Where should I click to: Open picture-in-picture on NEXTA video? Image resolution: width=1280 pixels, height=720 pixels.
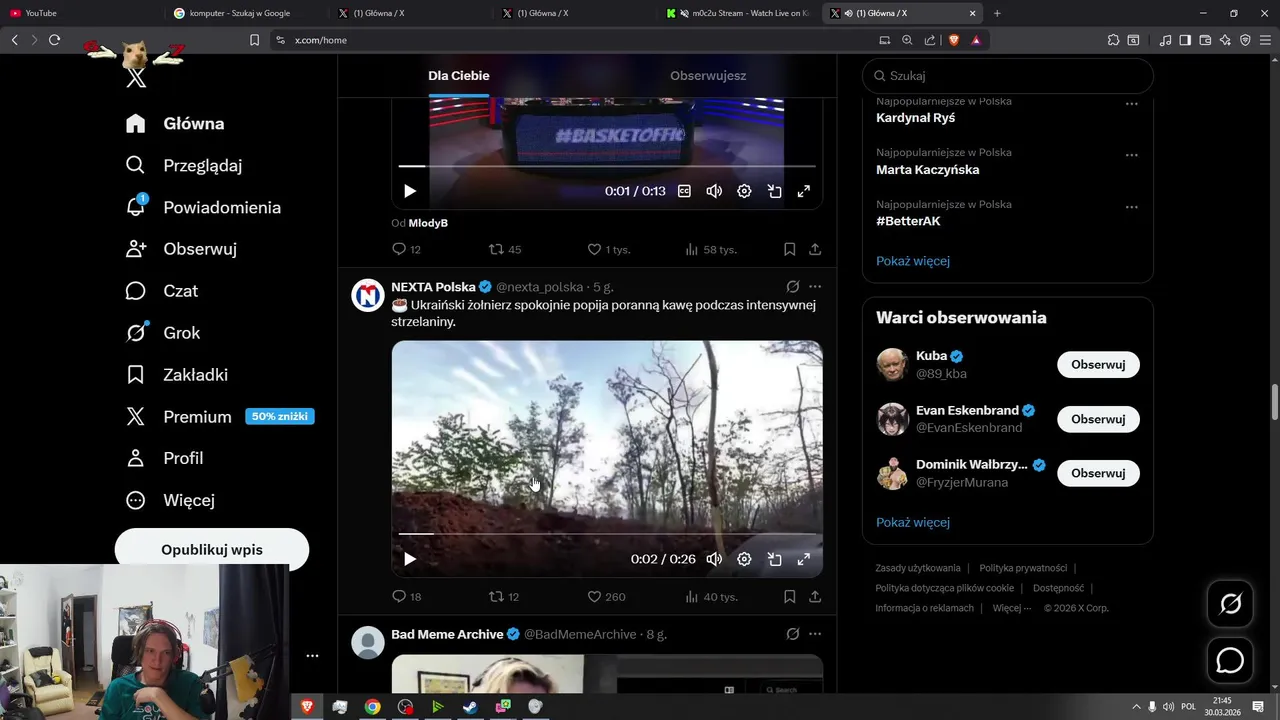tap(774, 559)
